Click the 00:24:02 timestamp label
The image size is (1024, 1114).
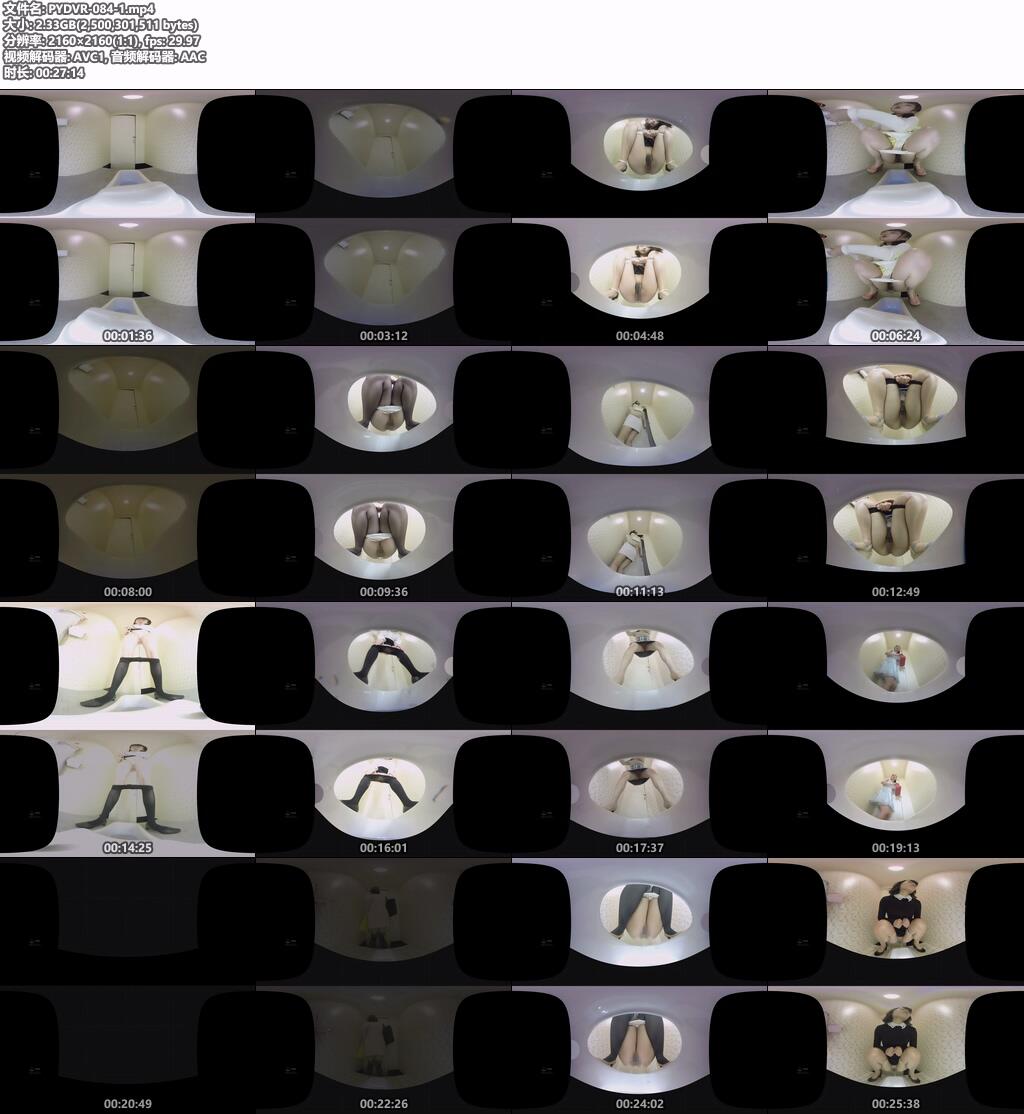click(x=640, y=1103)
